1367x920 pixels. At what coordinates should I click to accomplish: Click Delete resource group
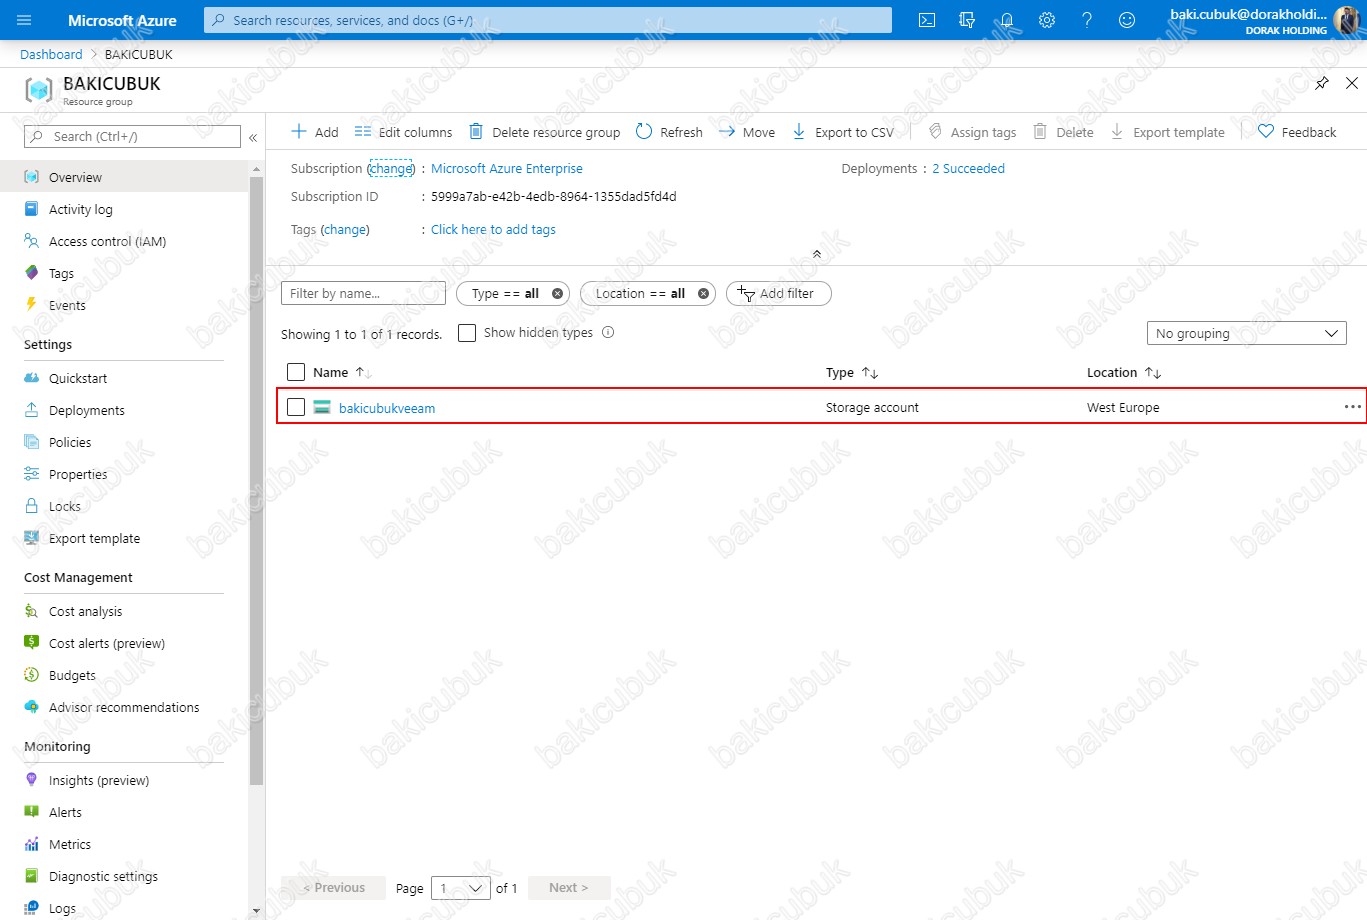click(545, 132)
